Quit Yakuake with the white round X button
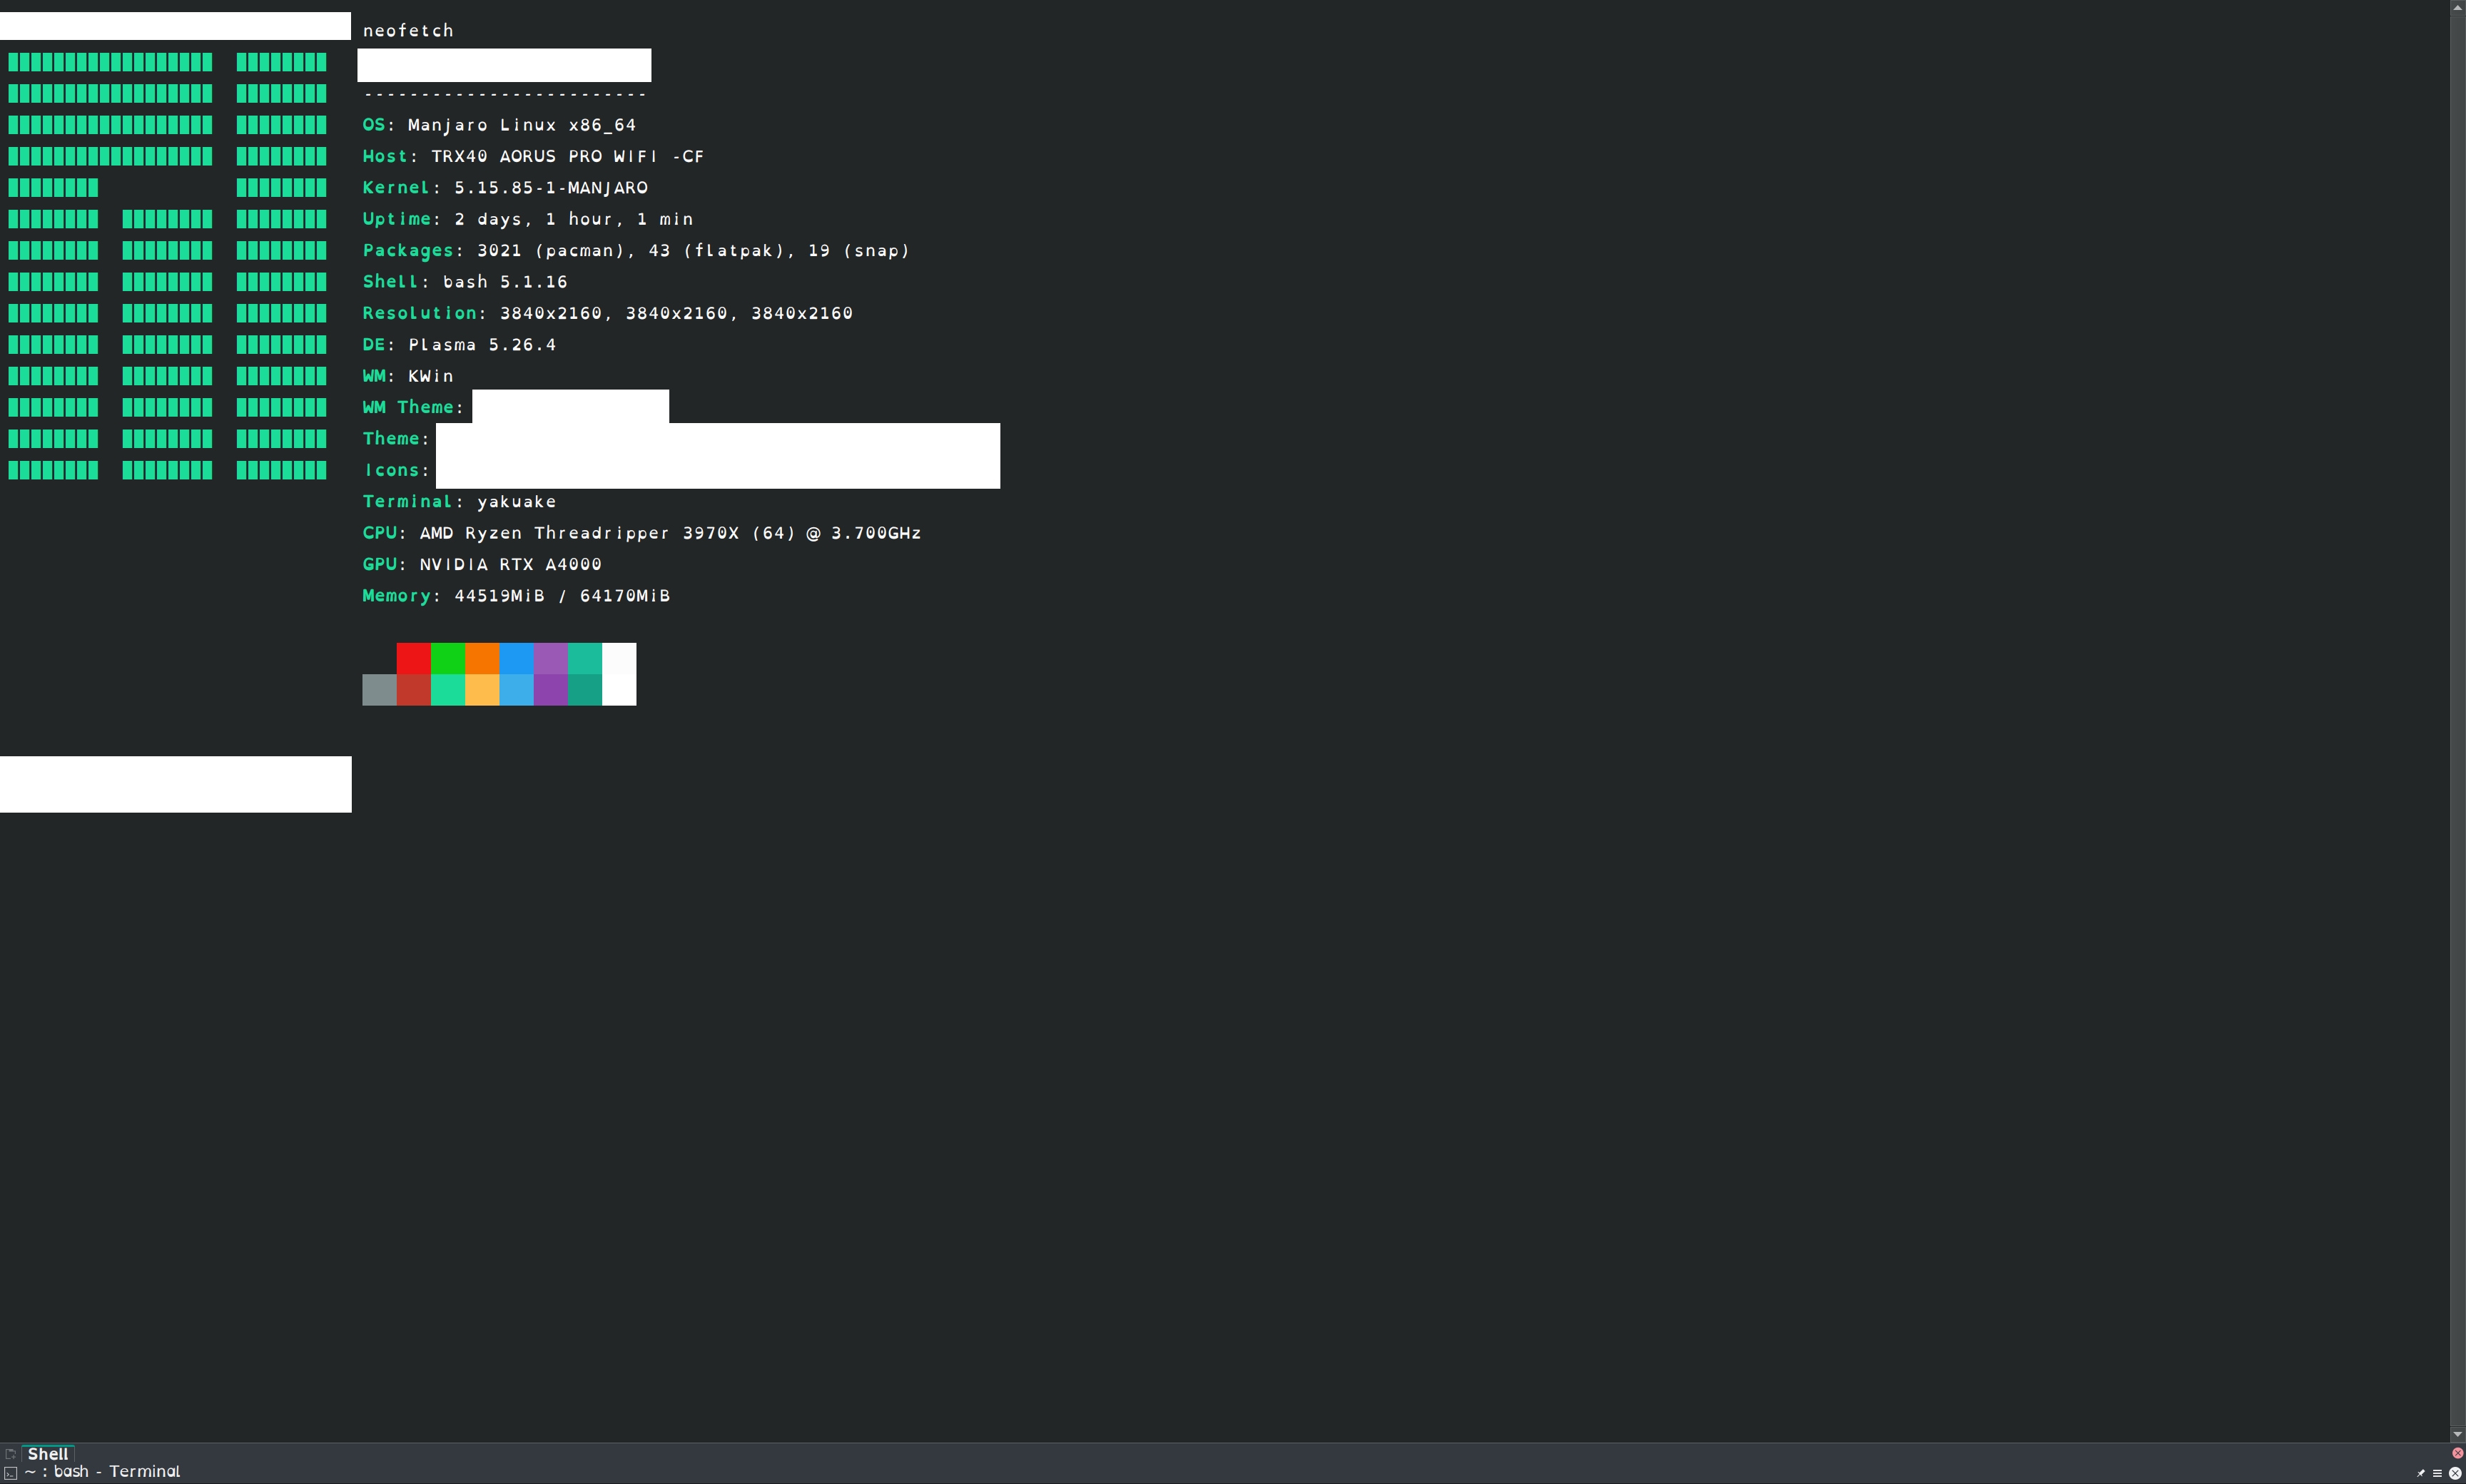 click(2454, 1473)
